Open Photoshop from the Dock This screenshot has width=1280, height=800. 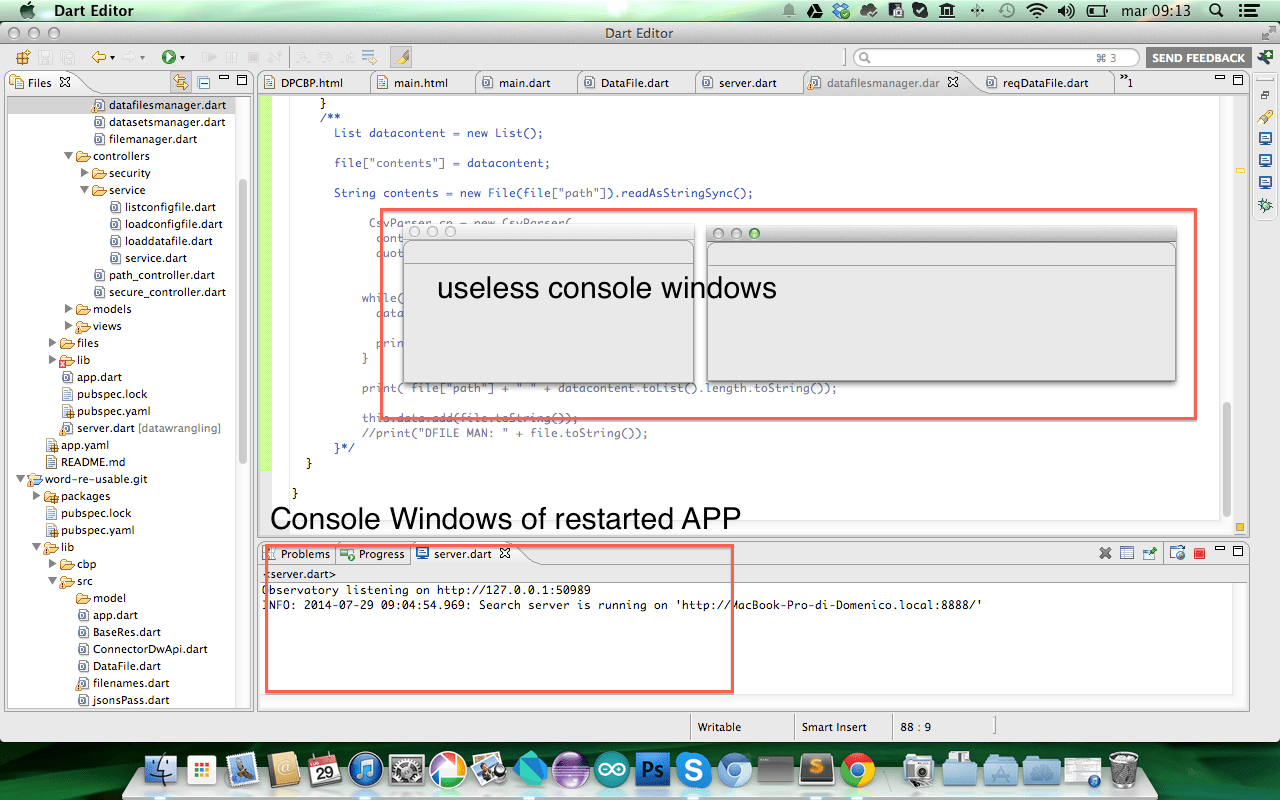653,770
